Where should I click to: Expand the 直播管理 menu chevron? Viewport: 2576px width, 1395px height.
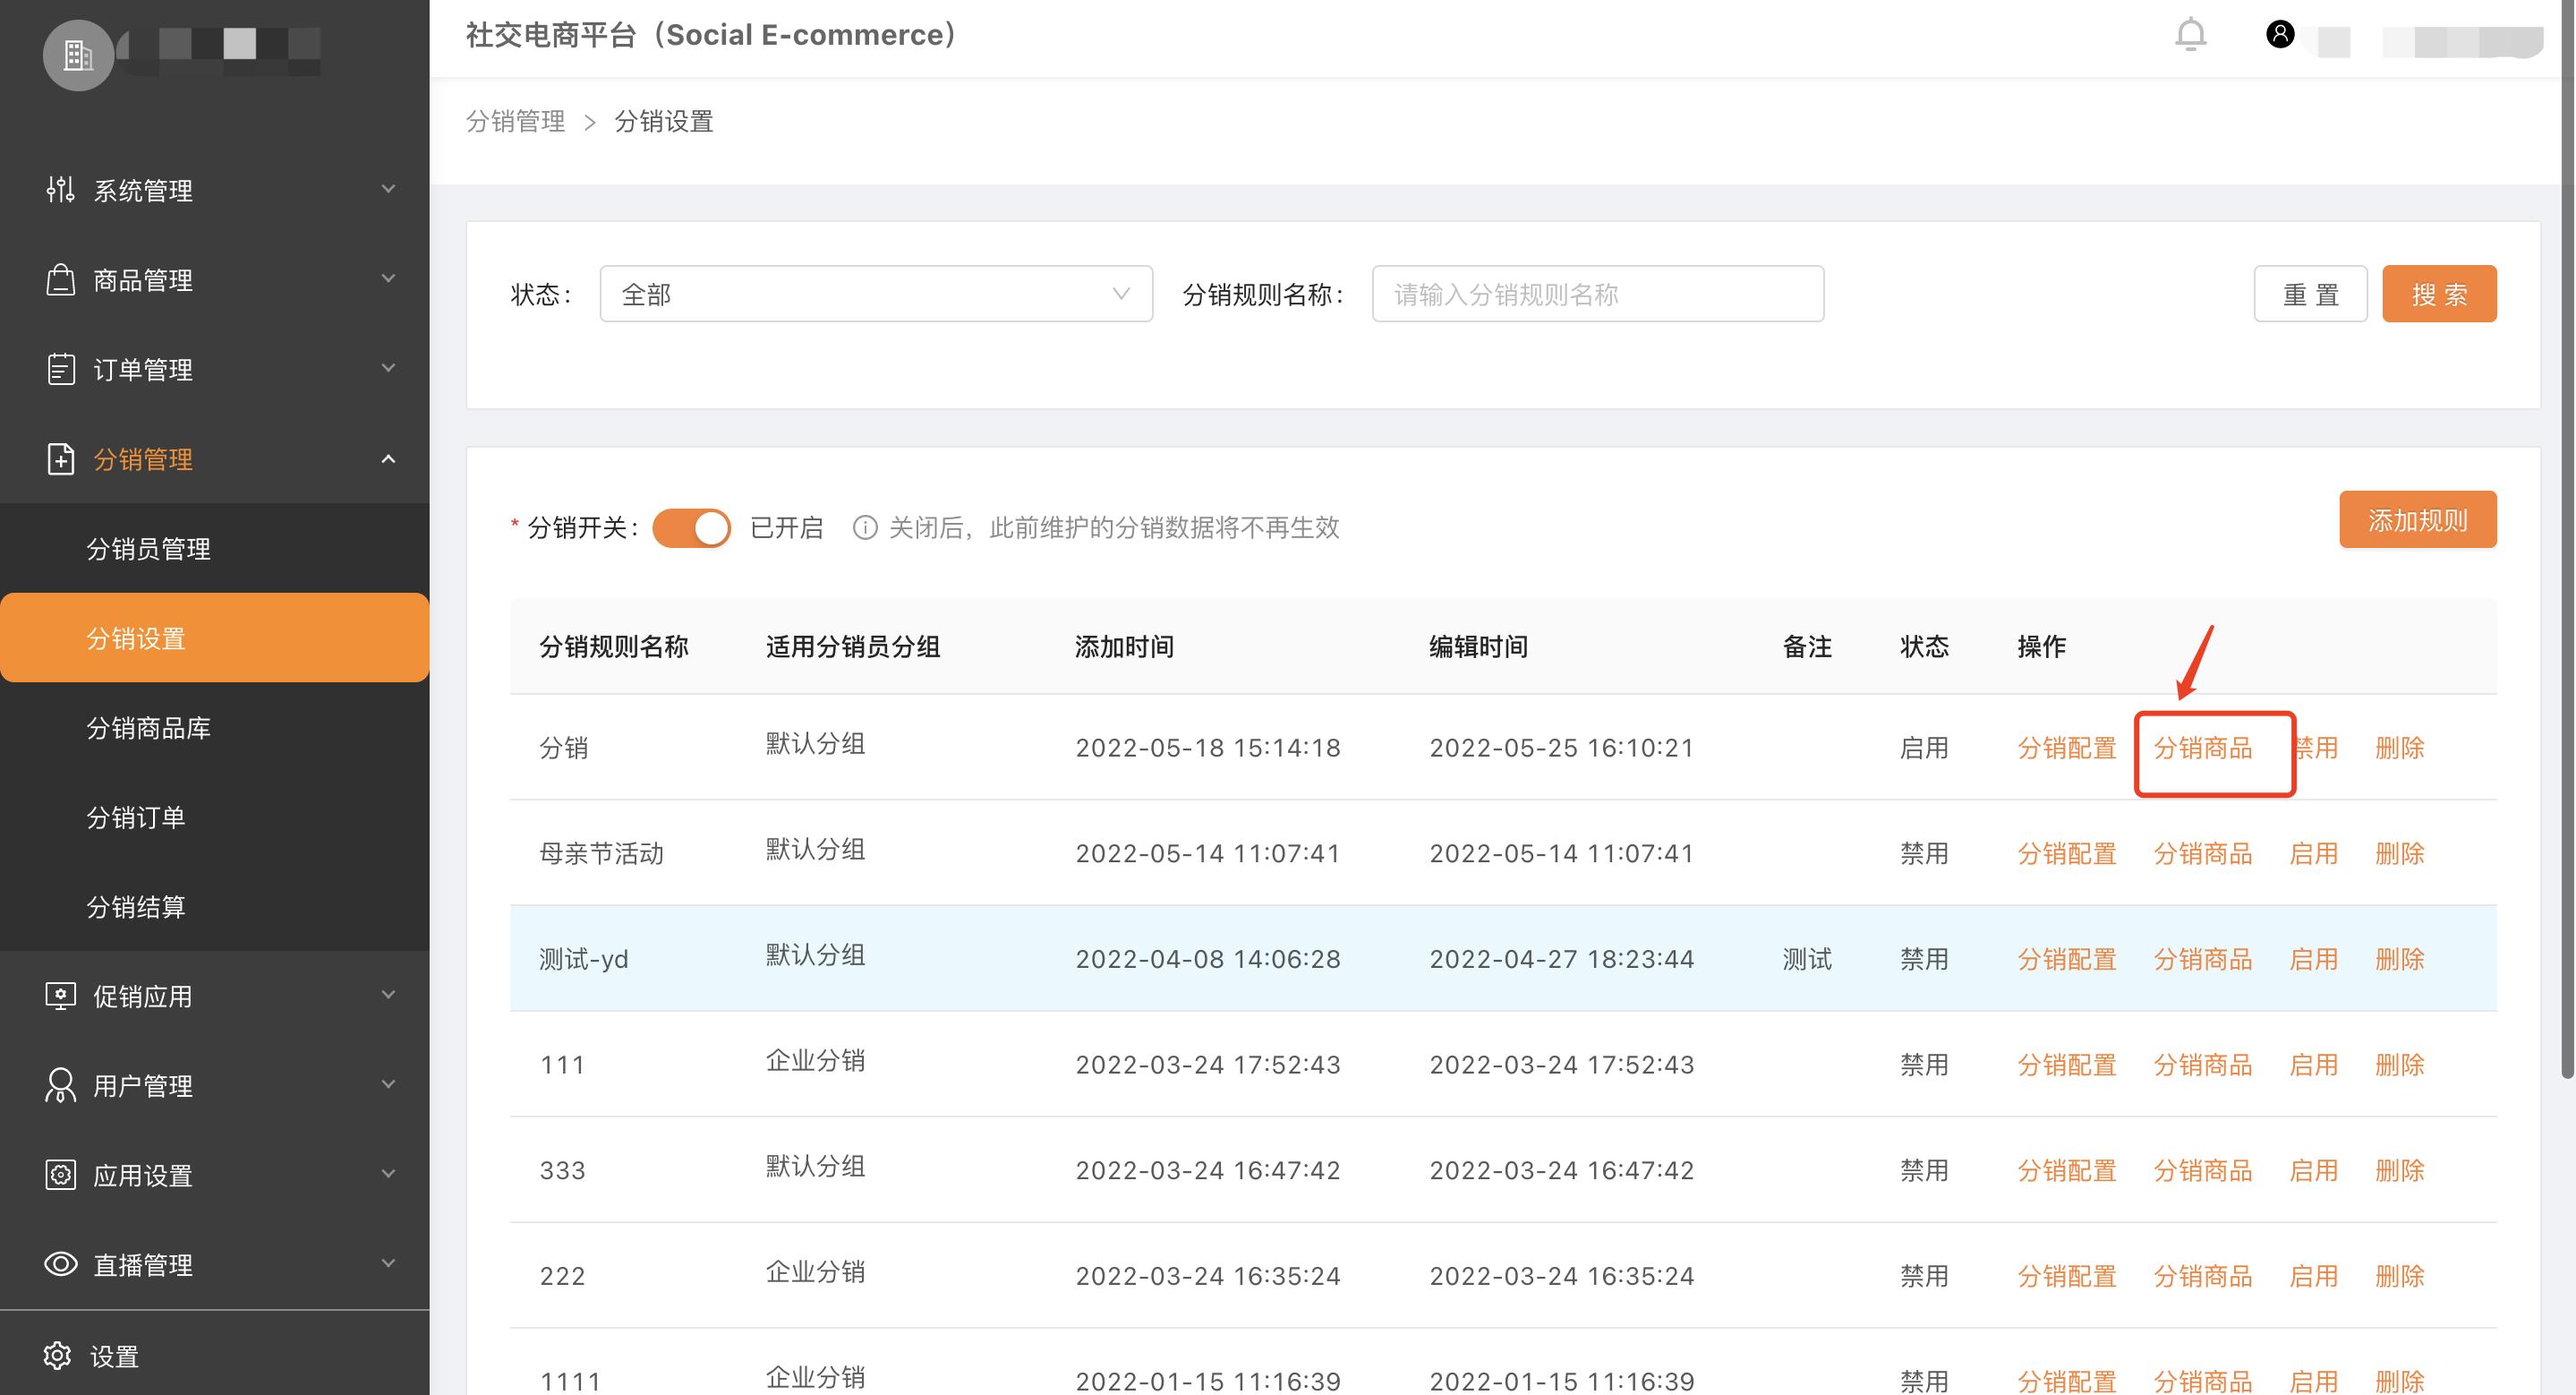pos(388,1264)
